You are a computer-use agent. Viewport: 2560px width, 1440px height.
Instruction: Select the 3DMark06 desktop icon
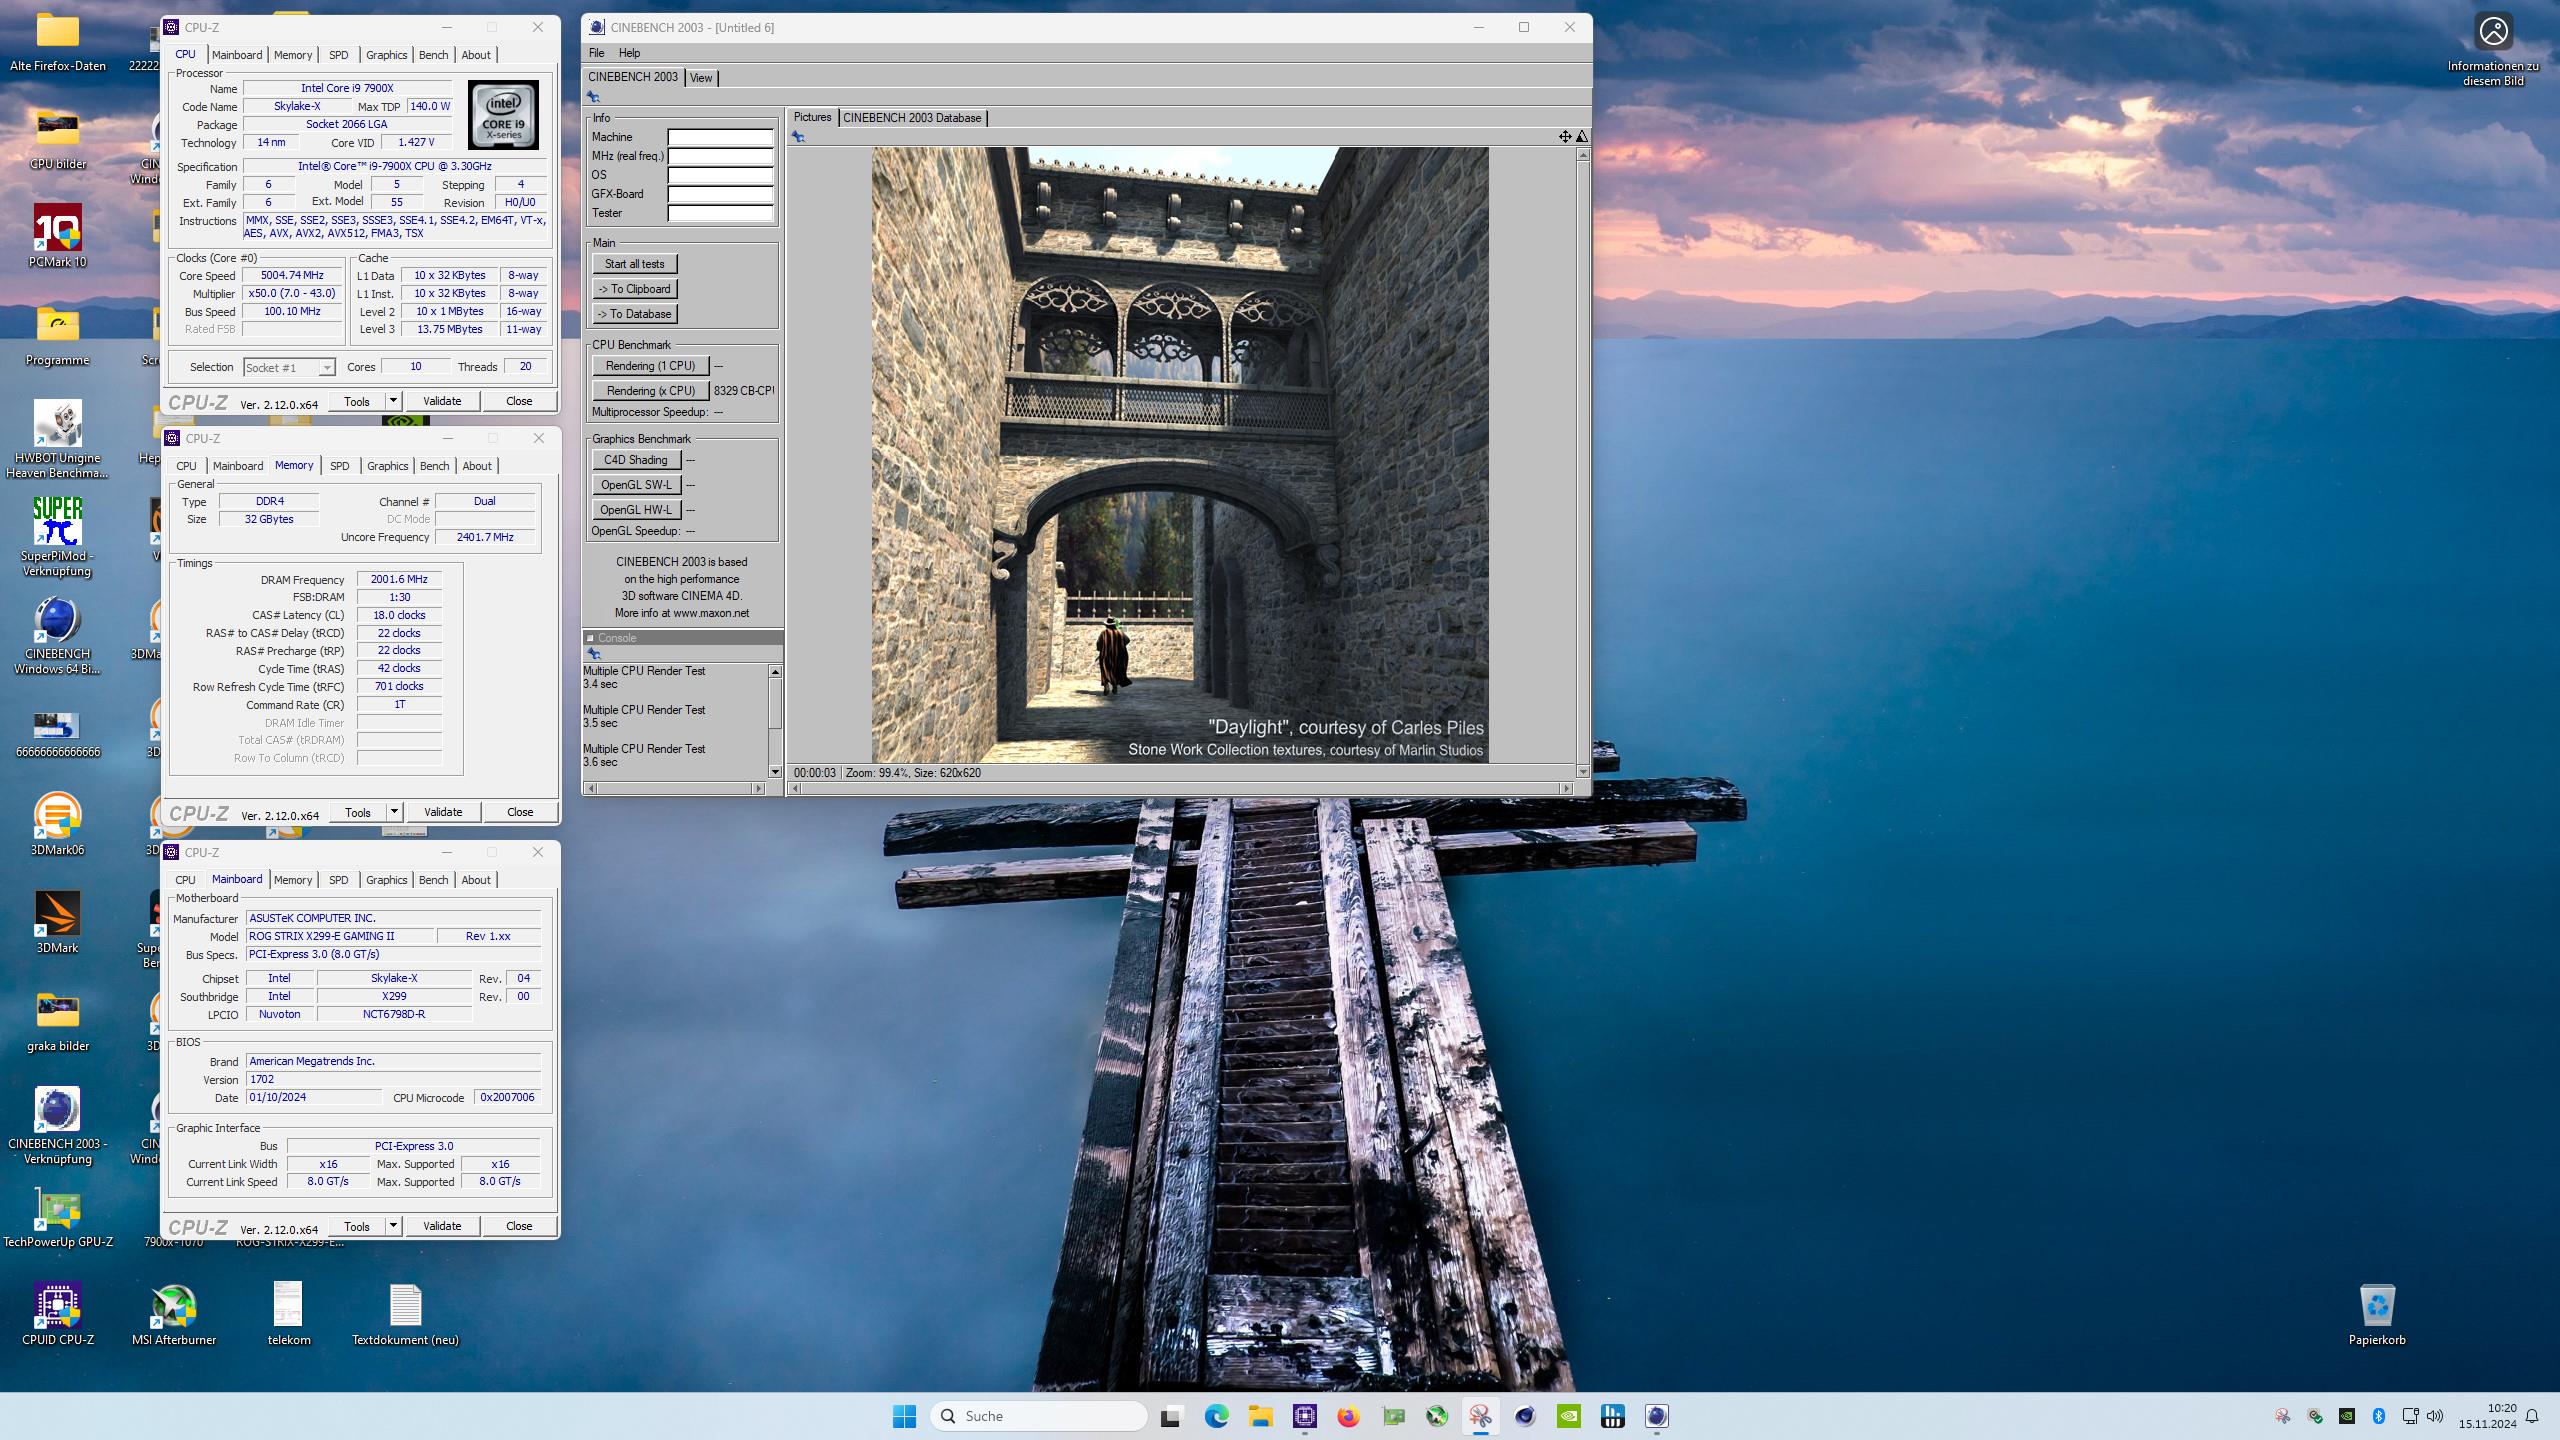click(58, 824)
